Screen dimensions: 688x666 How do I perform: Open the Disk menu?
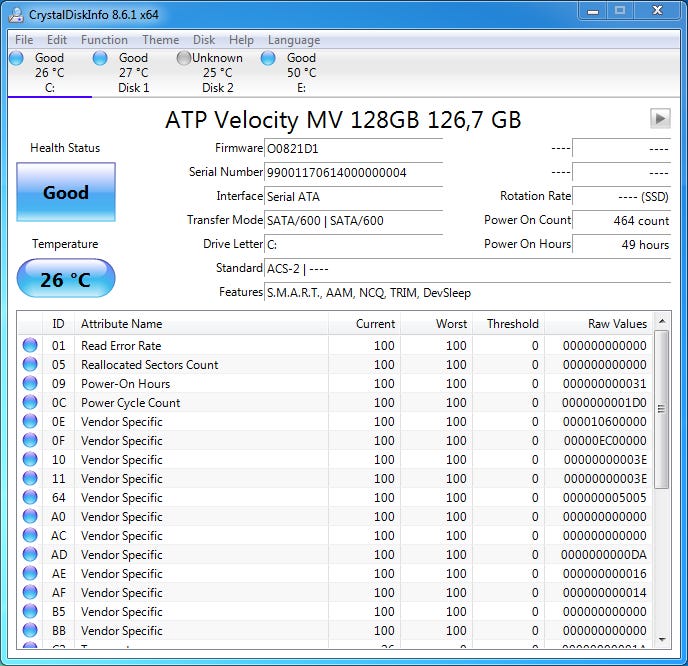pyautogui.click(x=204, y=40)
